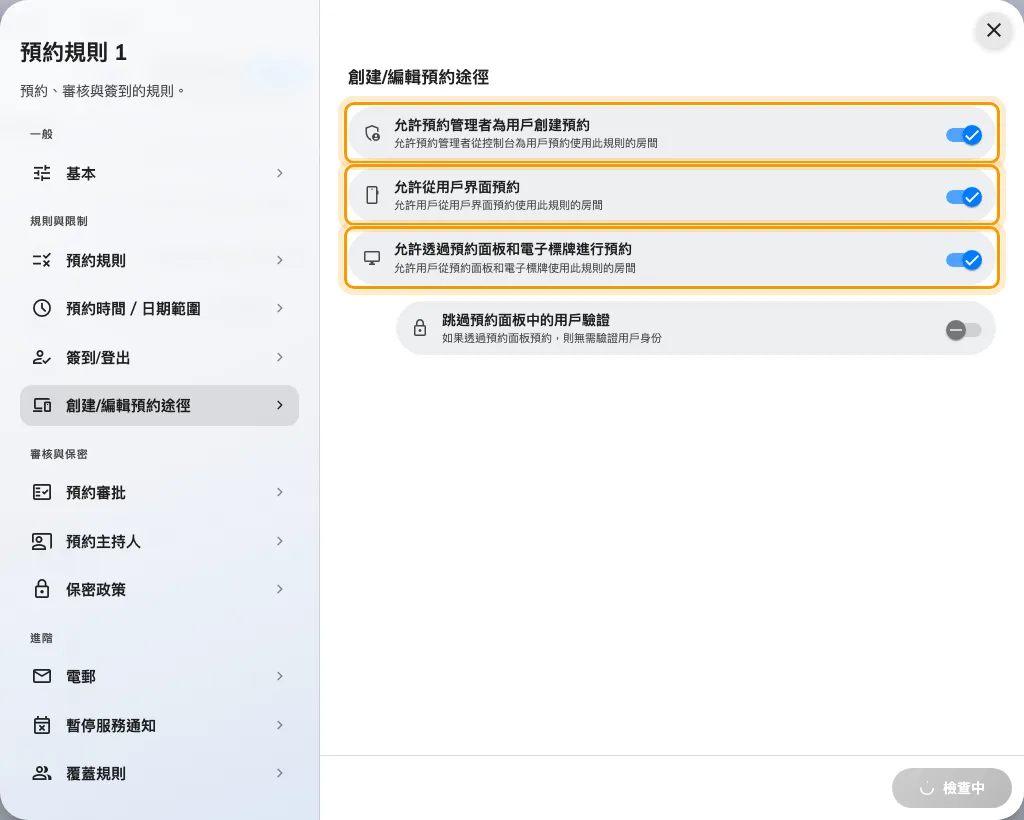Open the 電郵 settings label
Viewport: 1024px width, 820px height.
(x=81, y=676)
